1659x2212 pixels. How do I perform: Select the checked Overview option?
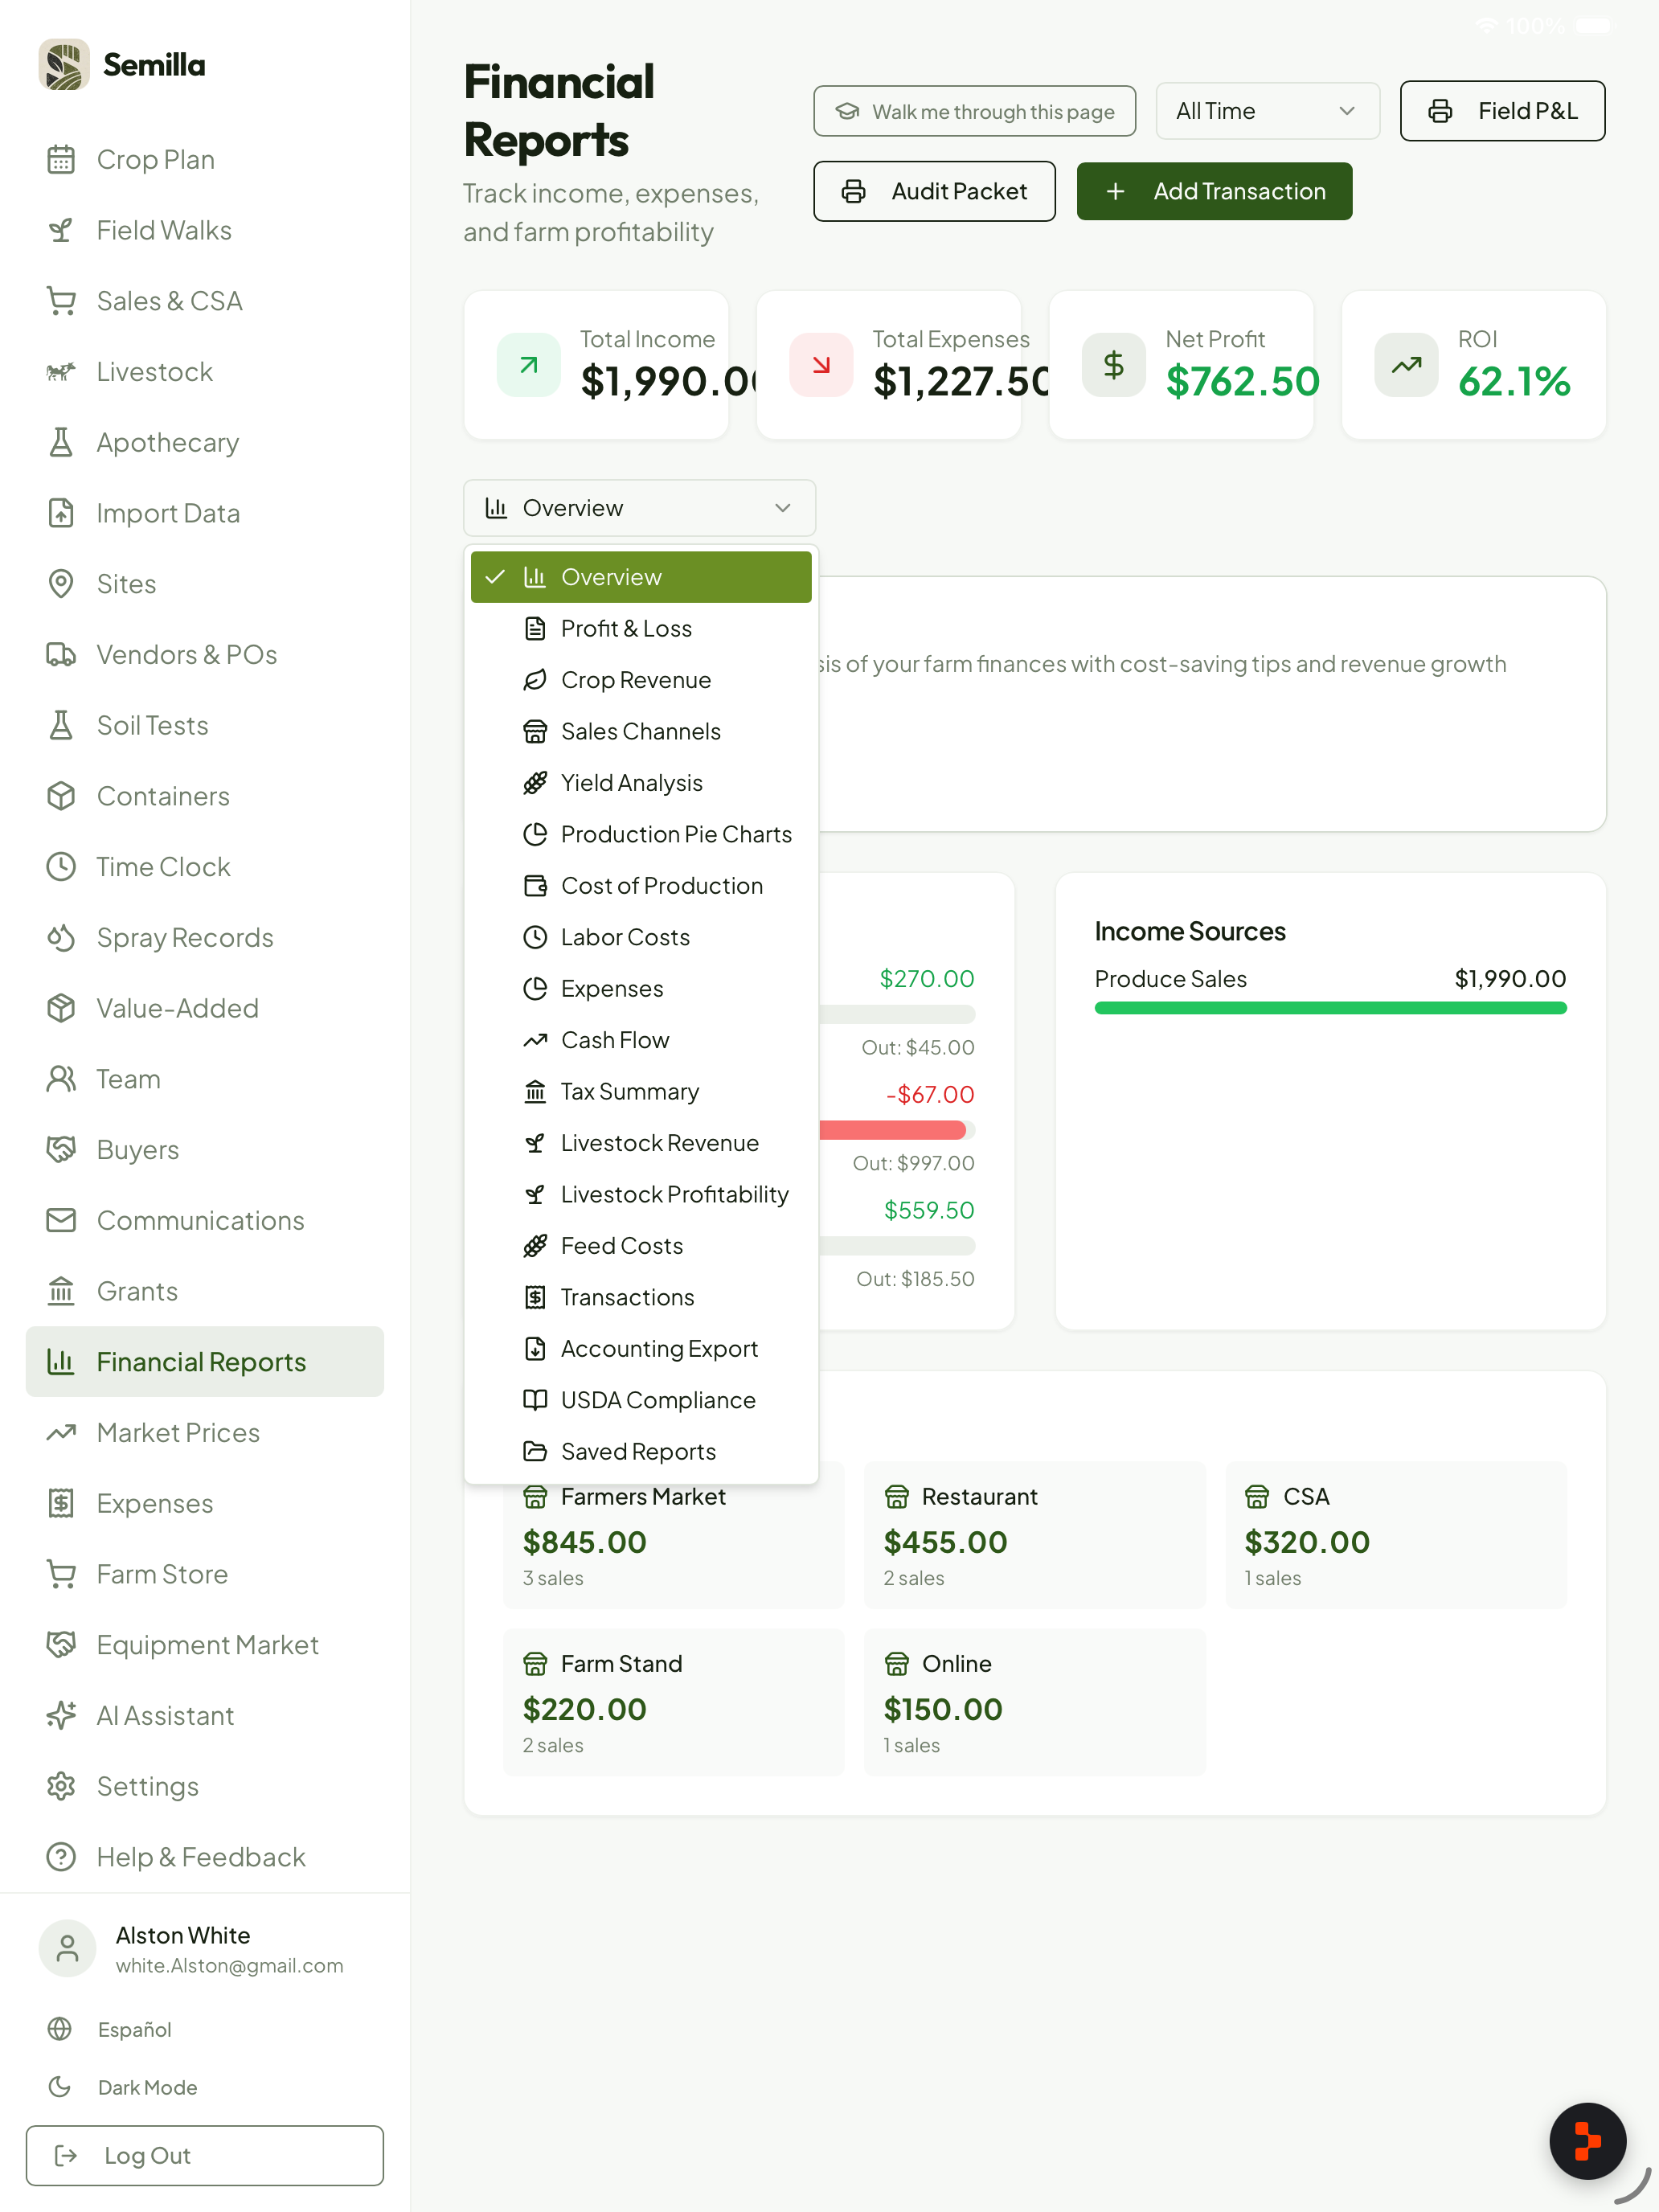(641, 577)
